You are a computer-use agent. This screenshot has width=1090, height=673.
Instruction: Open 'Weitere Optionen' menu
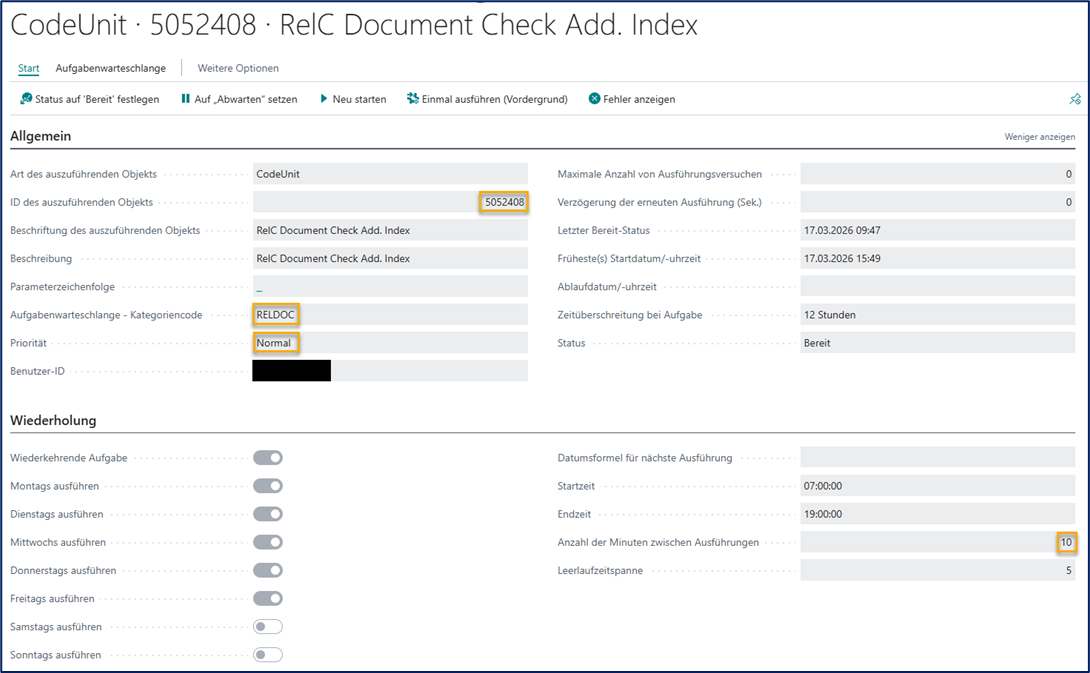(x=238, y=68)
